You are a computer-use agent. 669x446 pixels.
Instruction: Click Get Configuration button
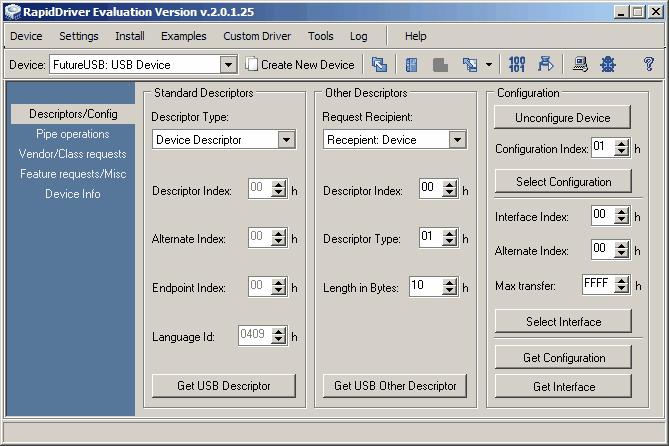(x=563, y=358)
